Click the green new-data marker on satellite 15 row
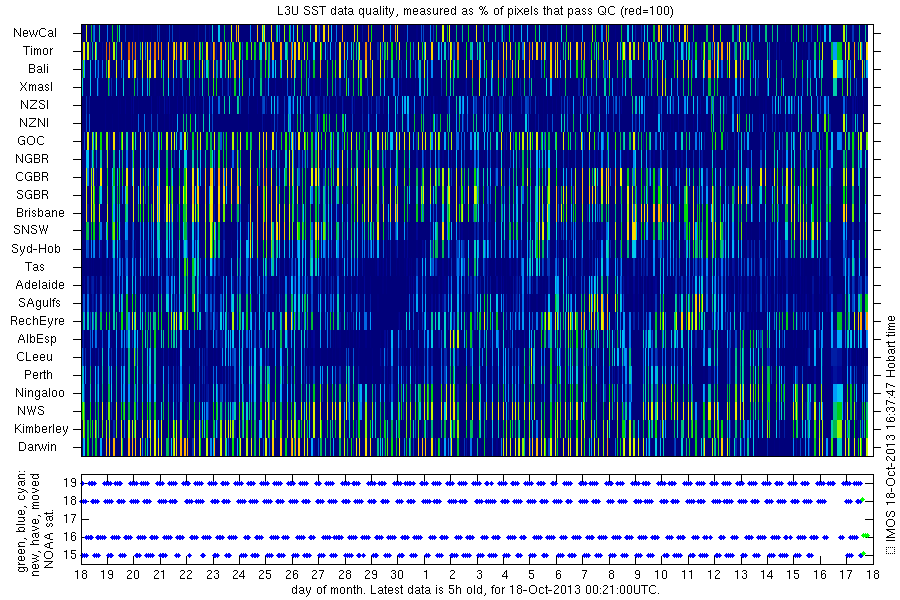Image resolution: width=900 pixels, height=600 pixels. click(862, 554)
